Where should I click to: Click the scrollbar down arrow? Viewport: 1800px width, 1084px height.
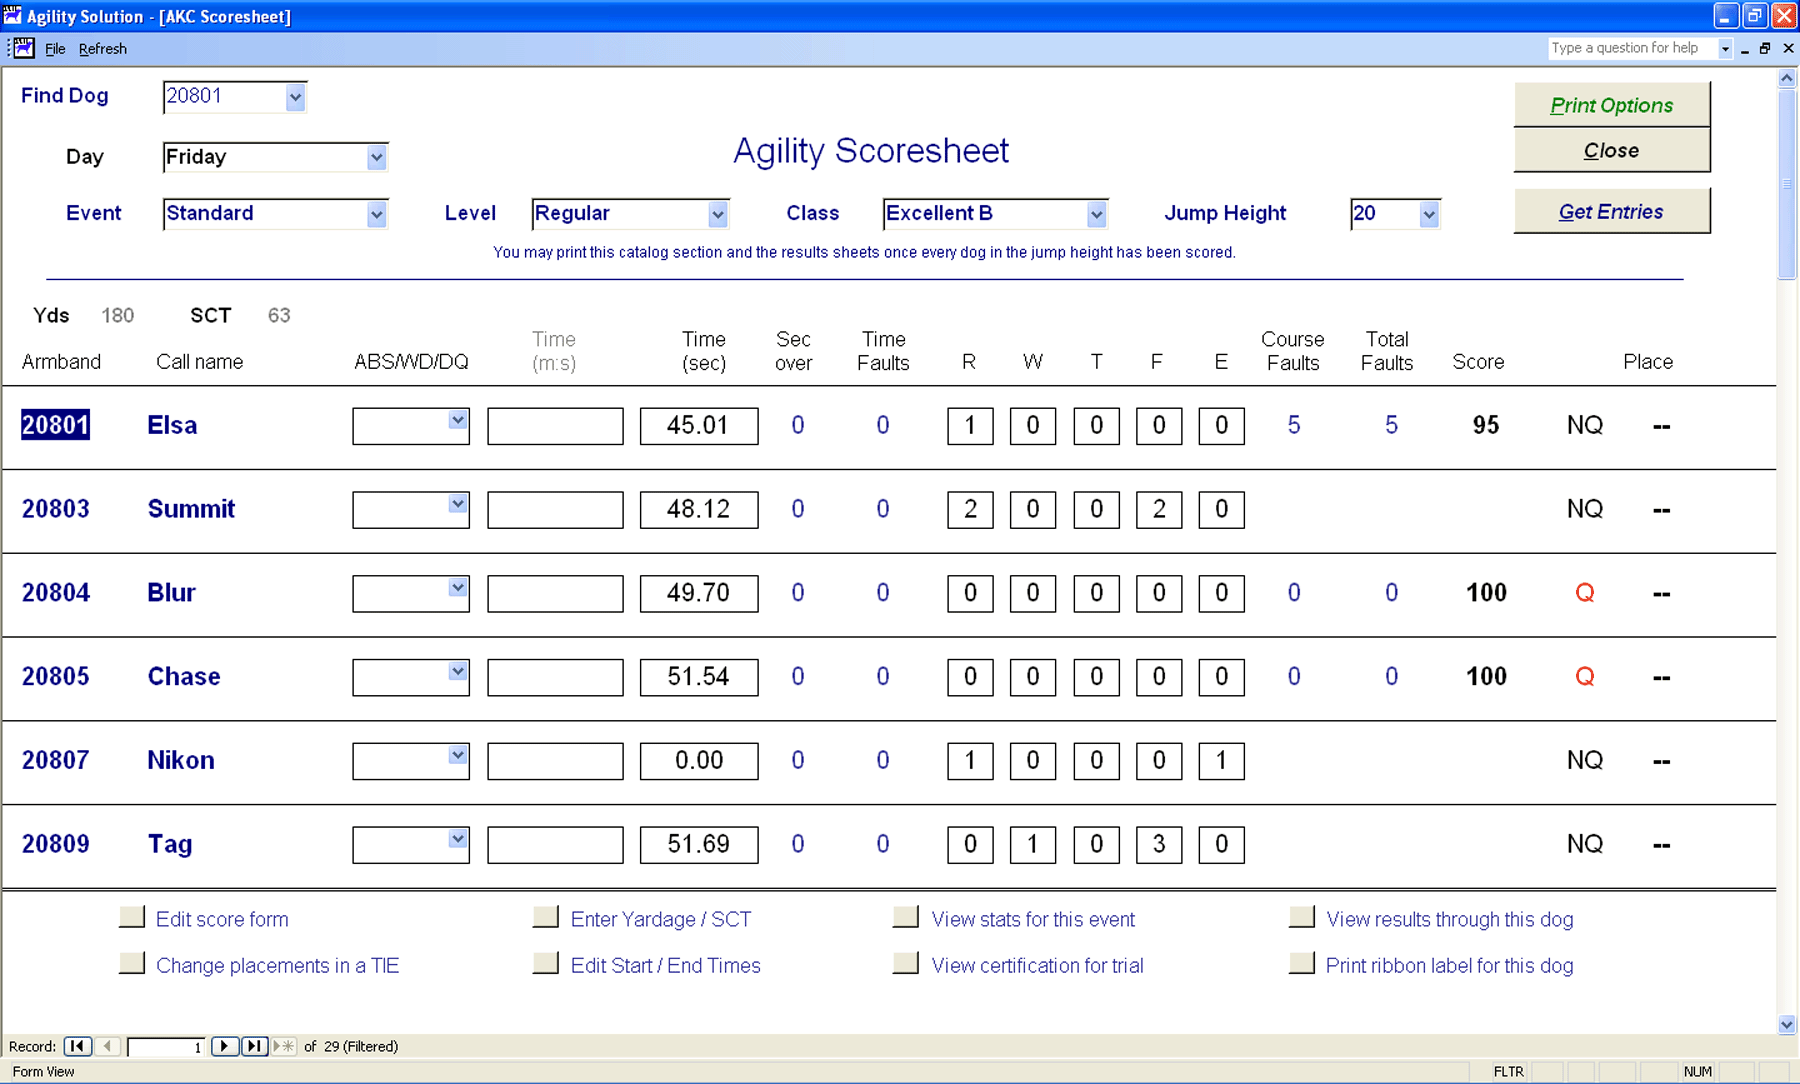coord(1786,1024)
